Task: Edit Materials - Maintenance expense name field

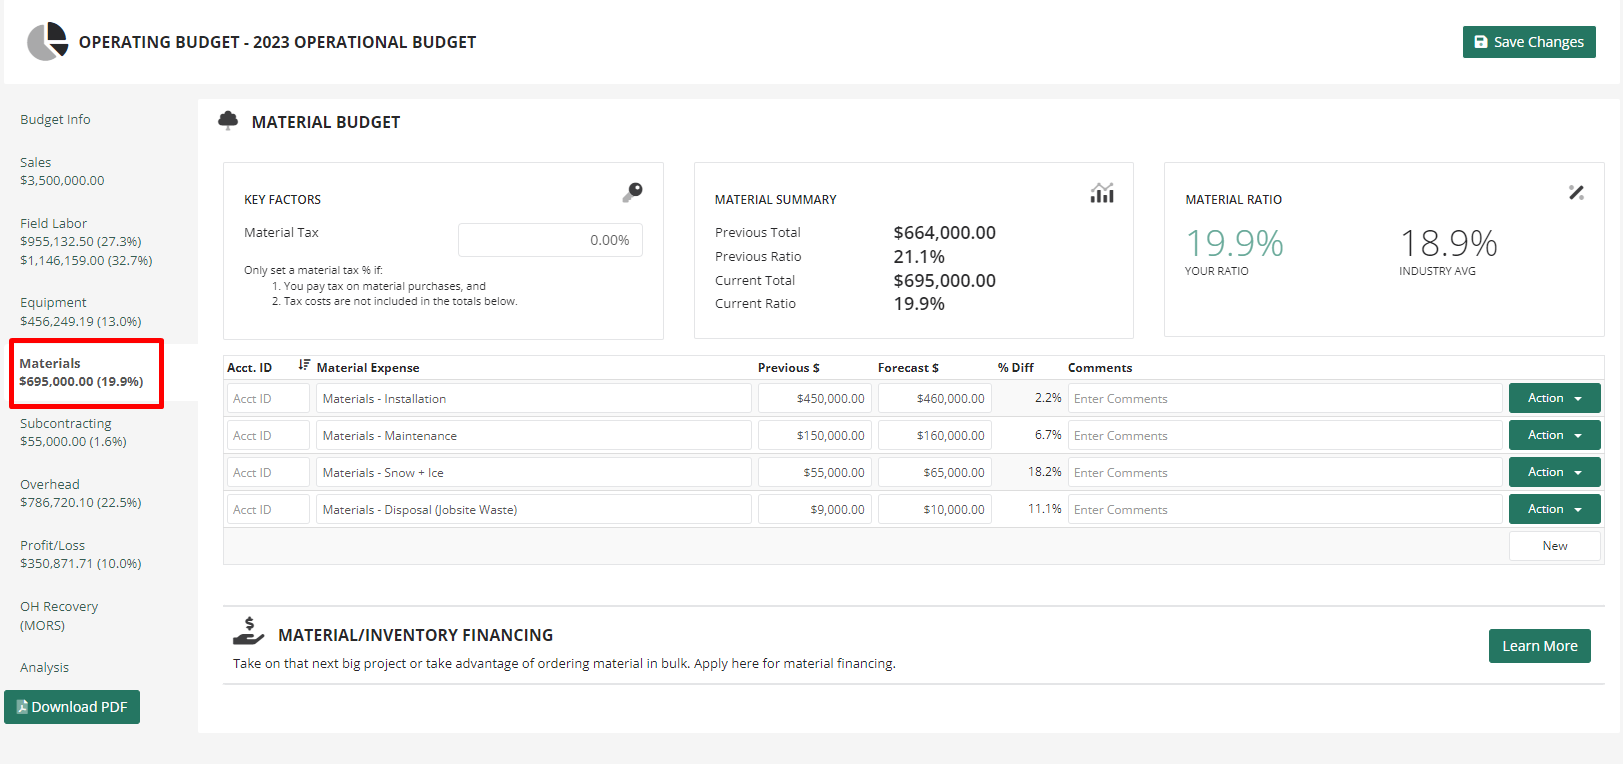Action: click(534, 435)
